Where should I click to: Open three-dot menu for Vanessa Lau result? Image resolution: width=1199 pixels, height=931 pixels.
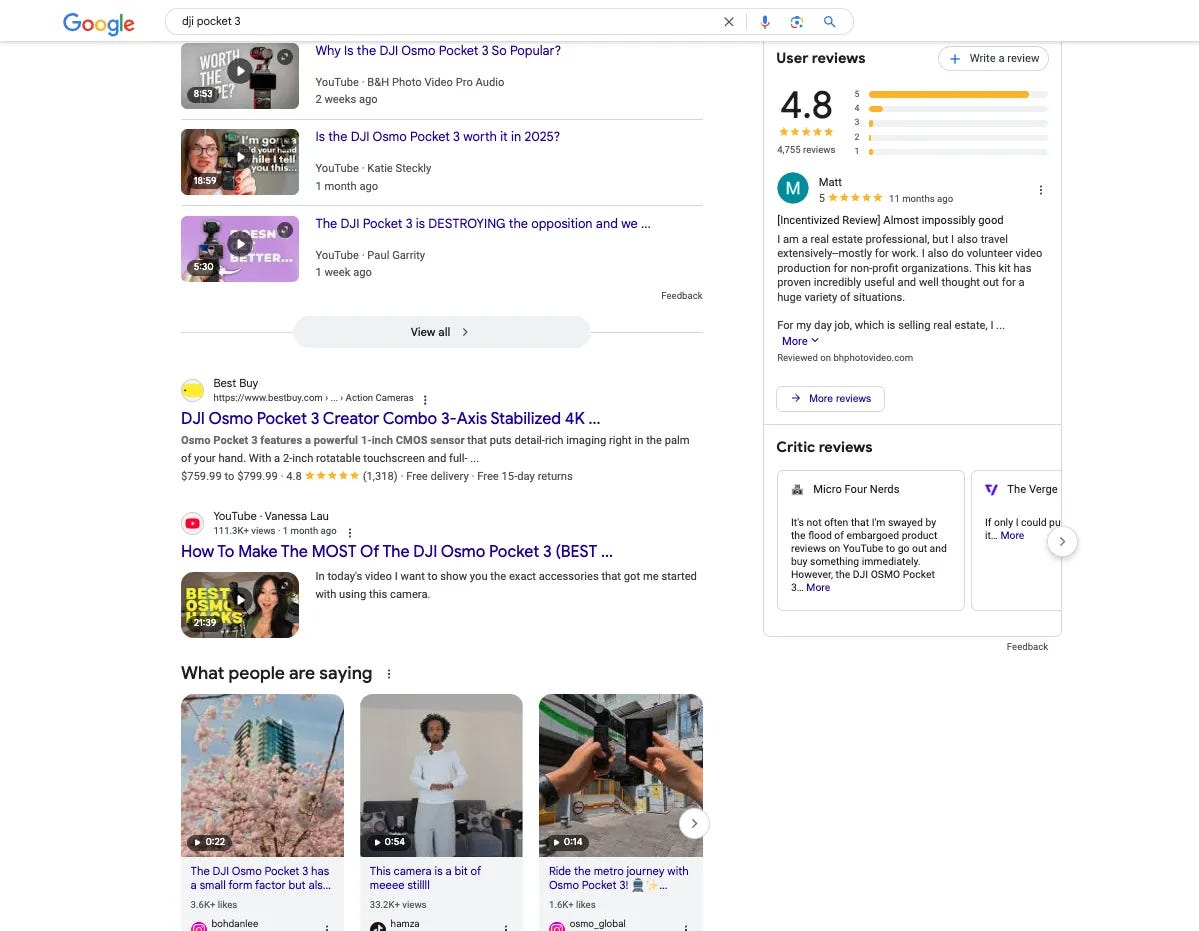(349, 532)
